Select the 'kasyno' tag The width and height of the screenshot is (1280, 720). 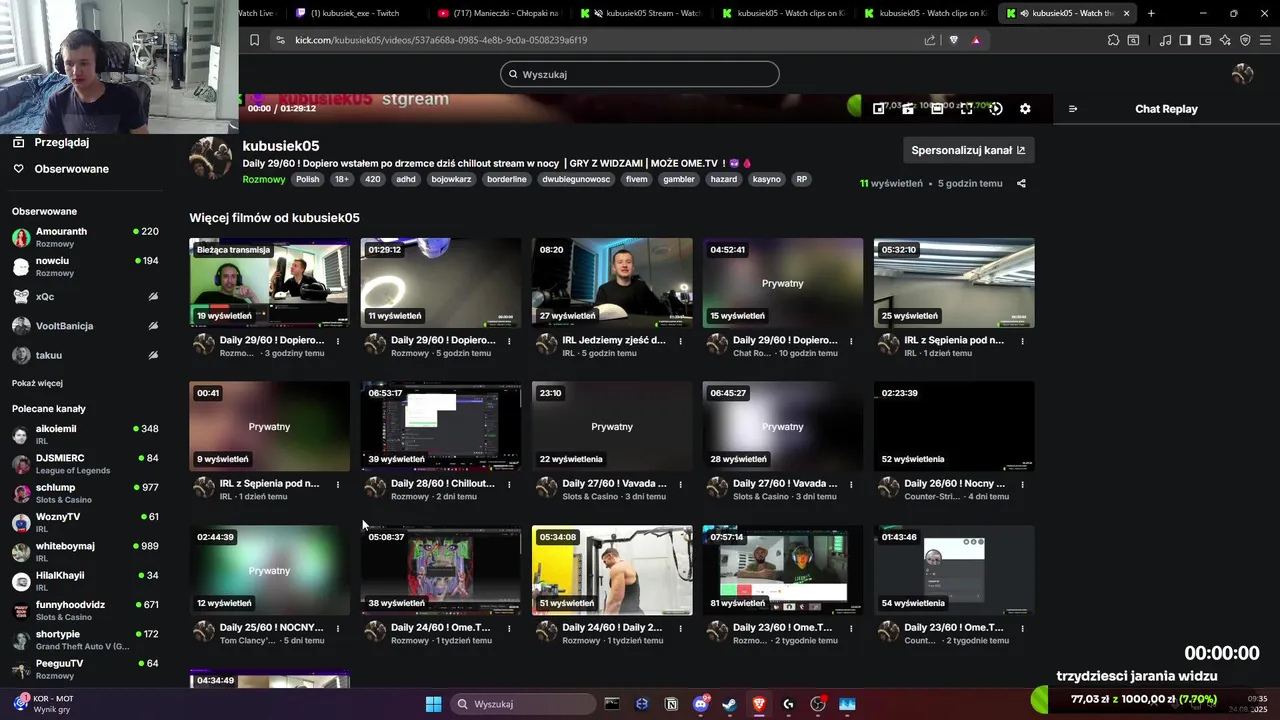click(767, 180)
